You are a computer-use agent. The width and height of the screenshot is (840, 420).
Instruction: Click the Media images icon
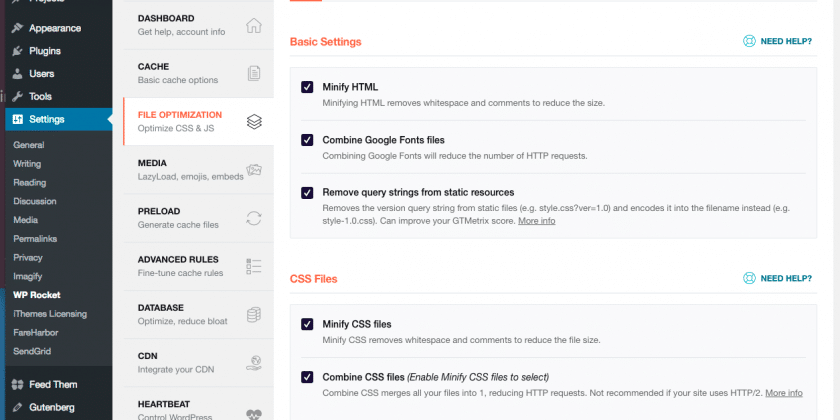tap(254, 170)
